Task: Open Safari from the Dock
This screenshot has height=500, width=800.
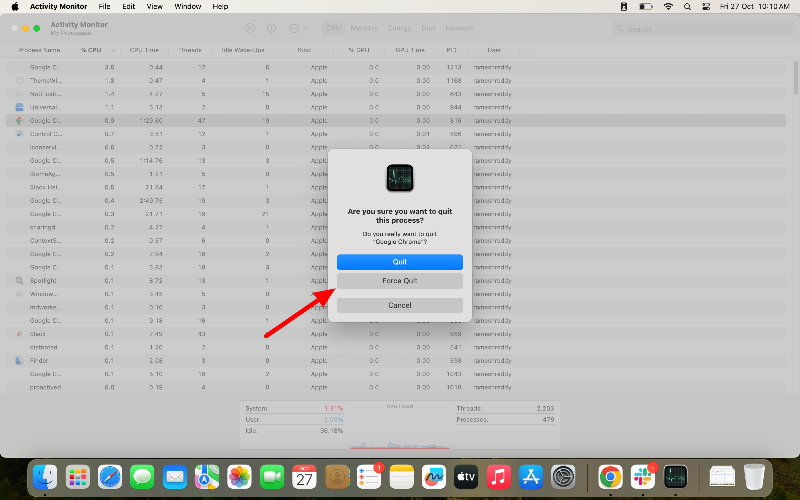Action: tap(110, 478)
